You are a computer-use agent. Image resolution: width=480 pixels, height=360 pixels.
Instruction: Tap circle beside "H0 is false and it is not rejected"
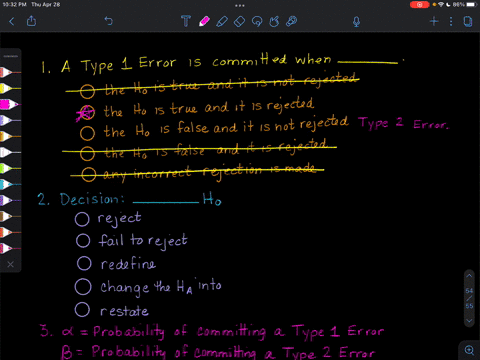pos(87,133)
